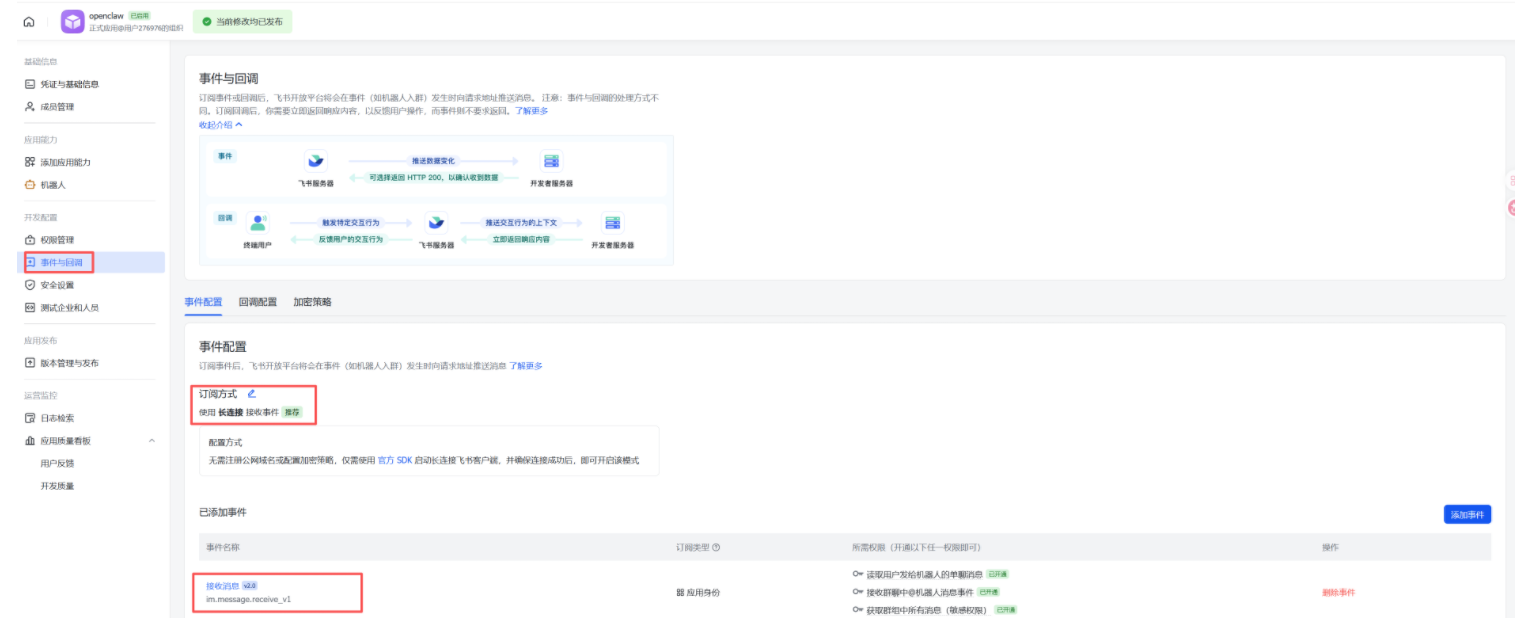The height and width of the screenshot is (633, 1515).
Task: Click the 权限管理 lock icon
Action: (30, 240)
